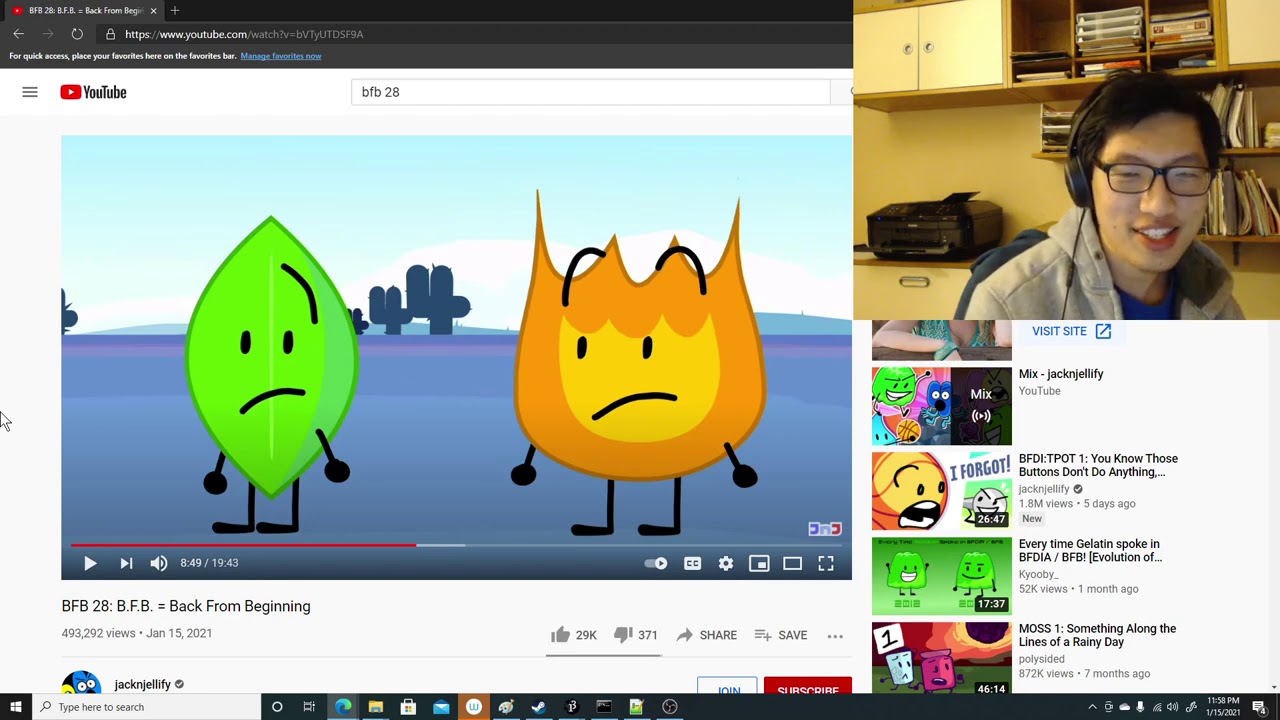Go back in the browser

tap(18, 34)
